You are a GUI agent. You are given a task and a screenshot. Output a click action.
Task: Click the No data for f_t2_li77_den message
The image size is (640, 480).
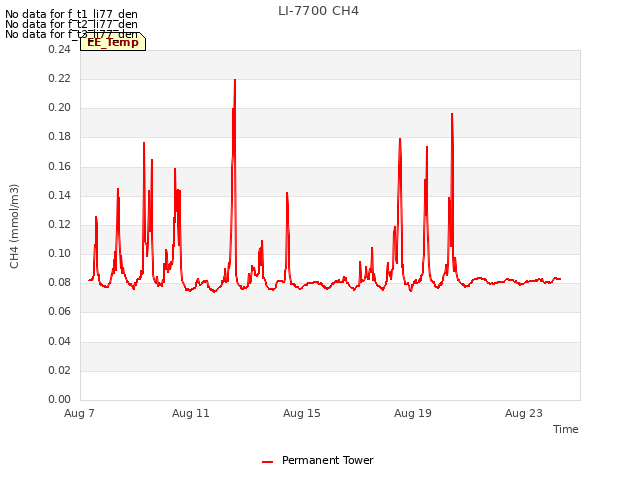71,24
